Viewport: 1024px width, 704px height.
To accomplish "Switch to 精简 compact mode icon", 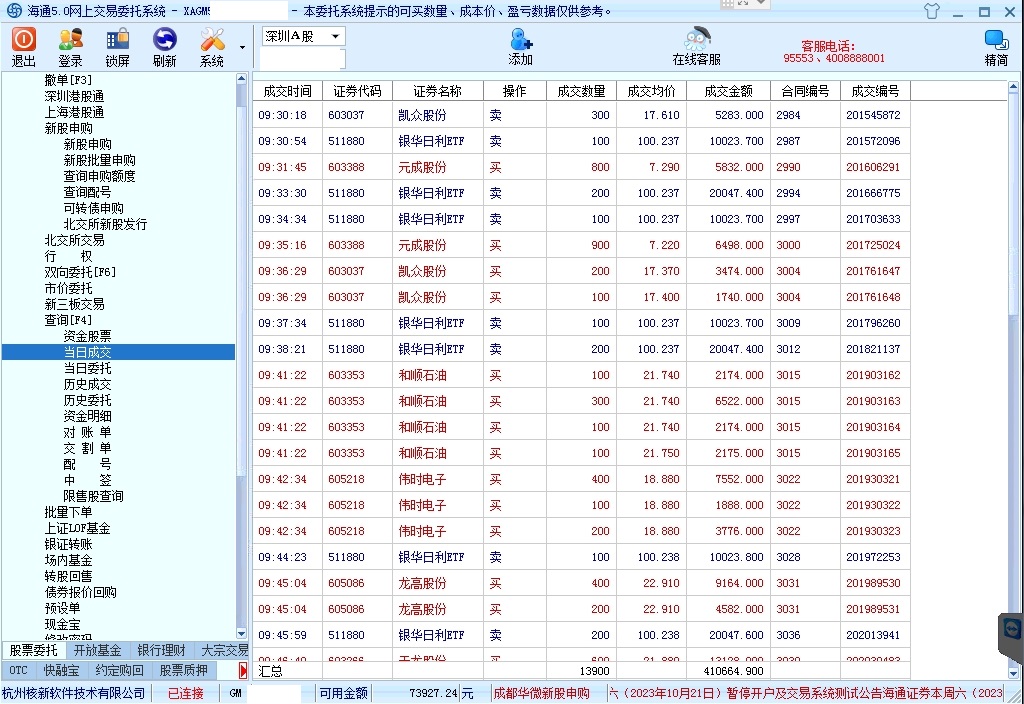I will point(996,46).
